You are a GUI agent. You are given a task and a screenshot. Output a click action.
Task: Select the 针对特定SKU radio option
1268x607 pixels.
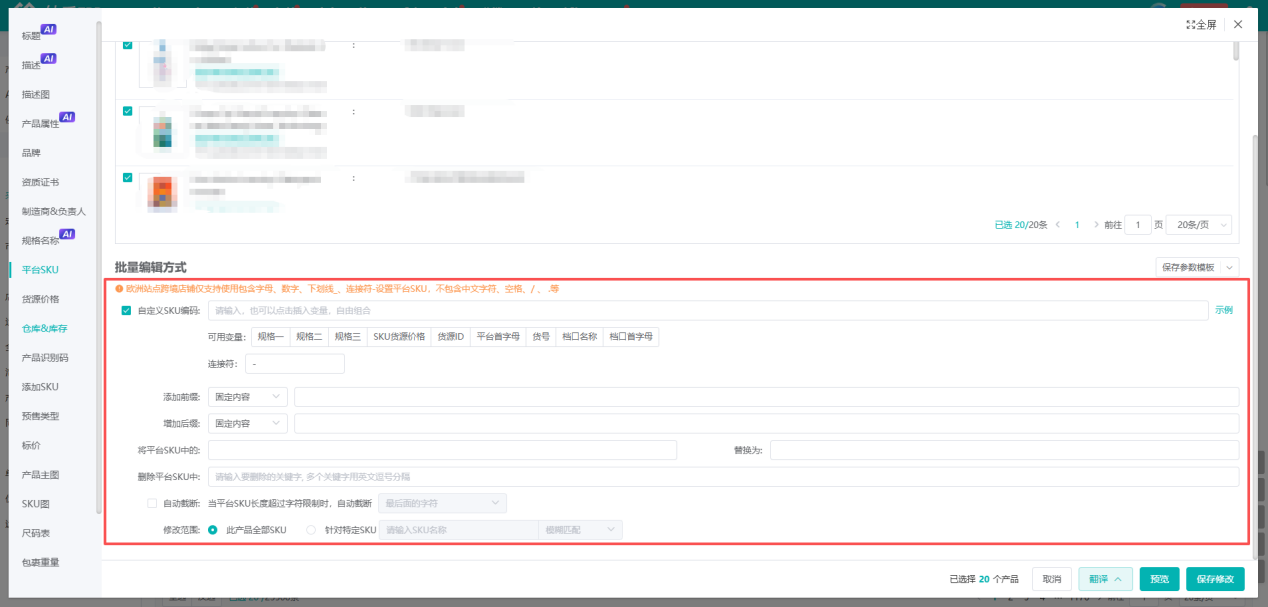pos(311,530)
